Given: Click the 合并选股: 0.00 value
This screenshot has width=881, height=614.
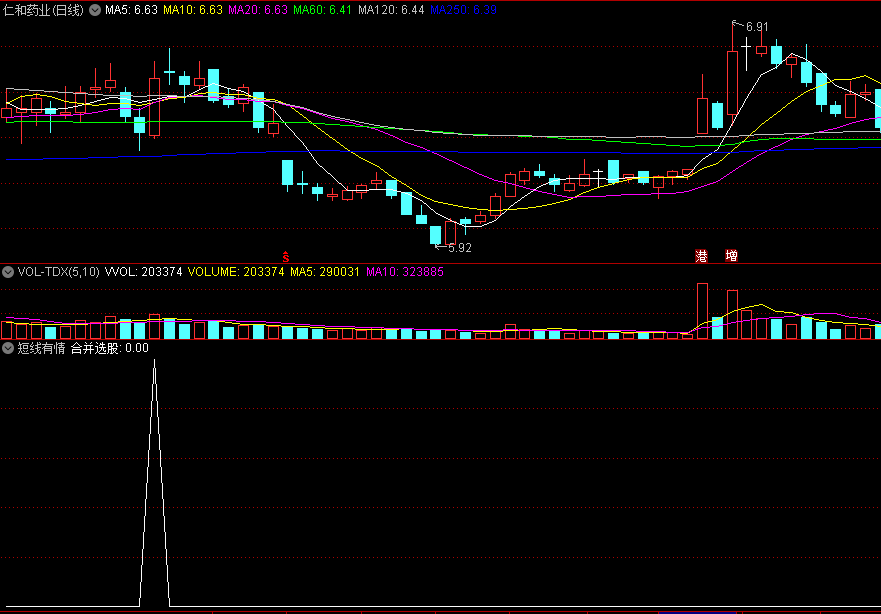Looking at the screenshot, I should coord(110,348).
